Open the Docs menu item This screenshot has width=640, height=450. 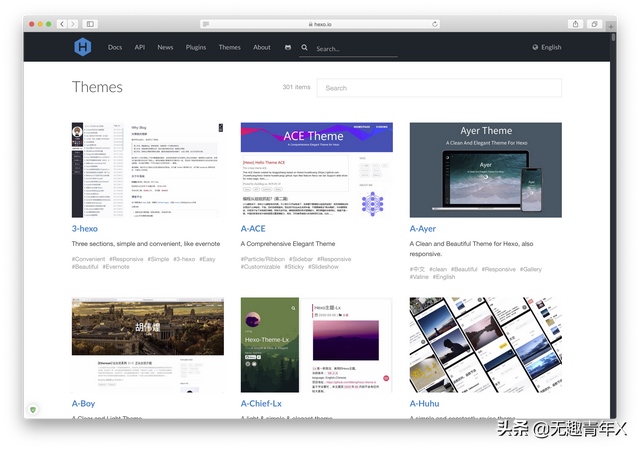click(115, 47)
